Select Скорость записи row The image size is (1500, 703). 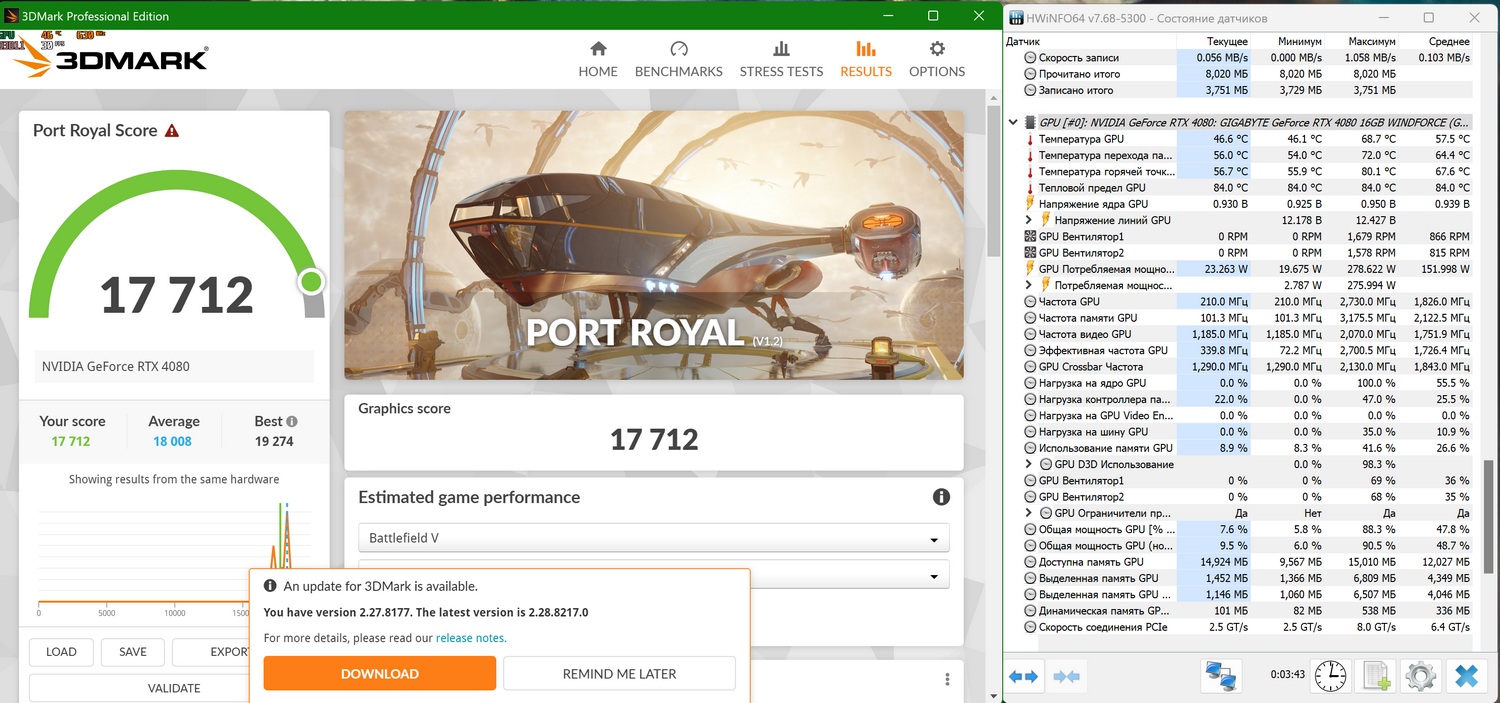tap(1239, 58)
